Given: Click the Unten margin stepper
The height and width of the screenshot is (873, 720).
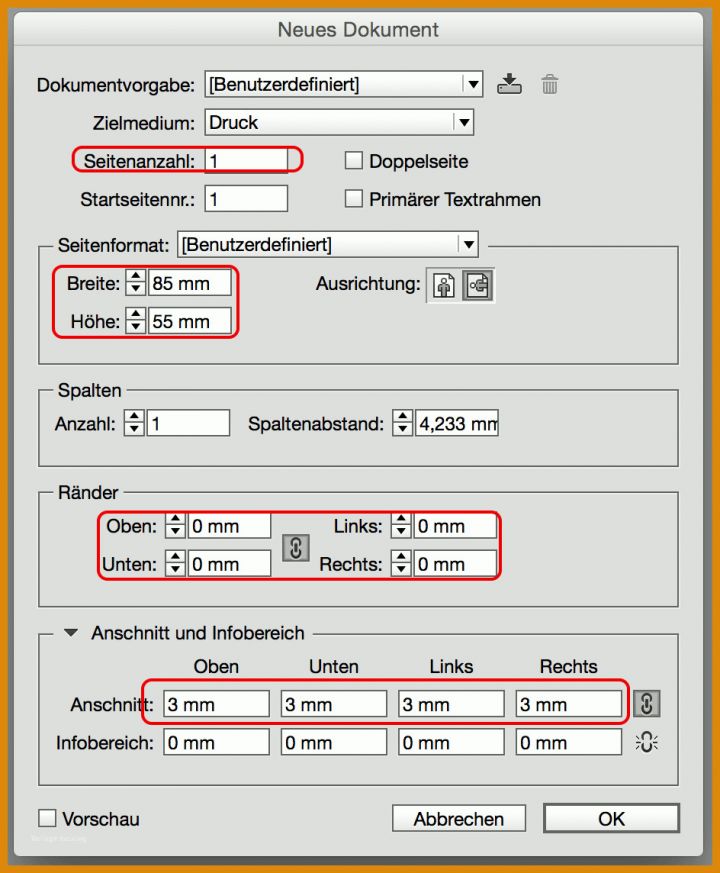Looking at the screenshot, I should 175,563.
